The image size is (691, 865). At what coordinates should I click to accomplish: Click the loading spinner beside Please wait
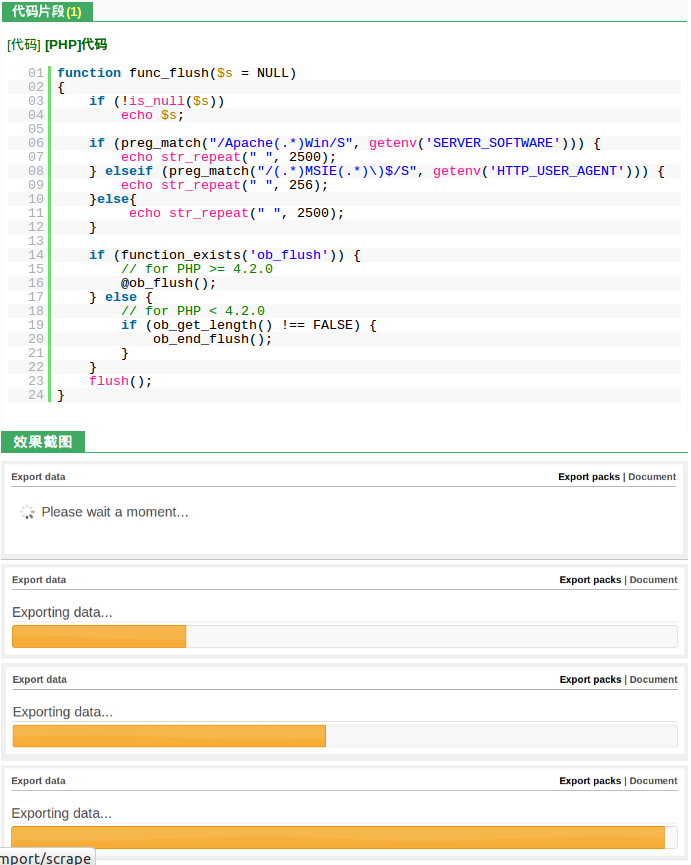27,512
